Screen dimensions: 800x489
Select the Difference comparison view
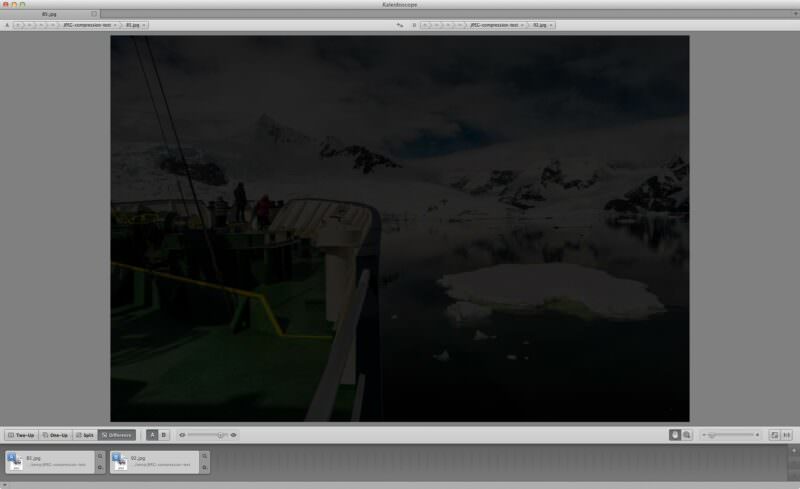117,435
